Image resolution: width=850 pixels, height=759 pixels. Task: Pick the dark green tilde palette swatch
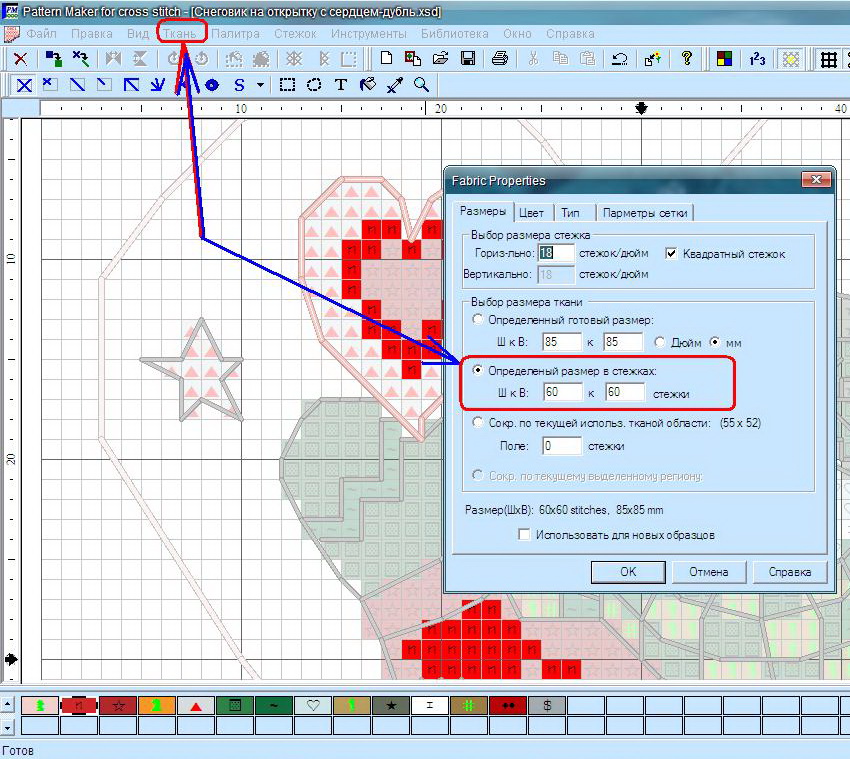point(274,705)
